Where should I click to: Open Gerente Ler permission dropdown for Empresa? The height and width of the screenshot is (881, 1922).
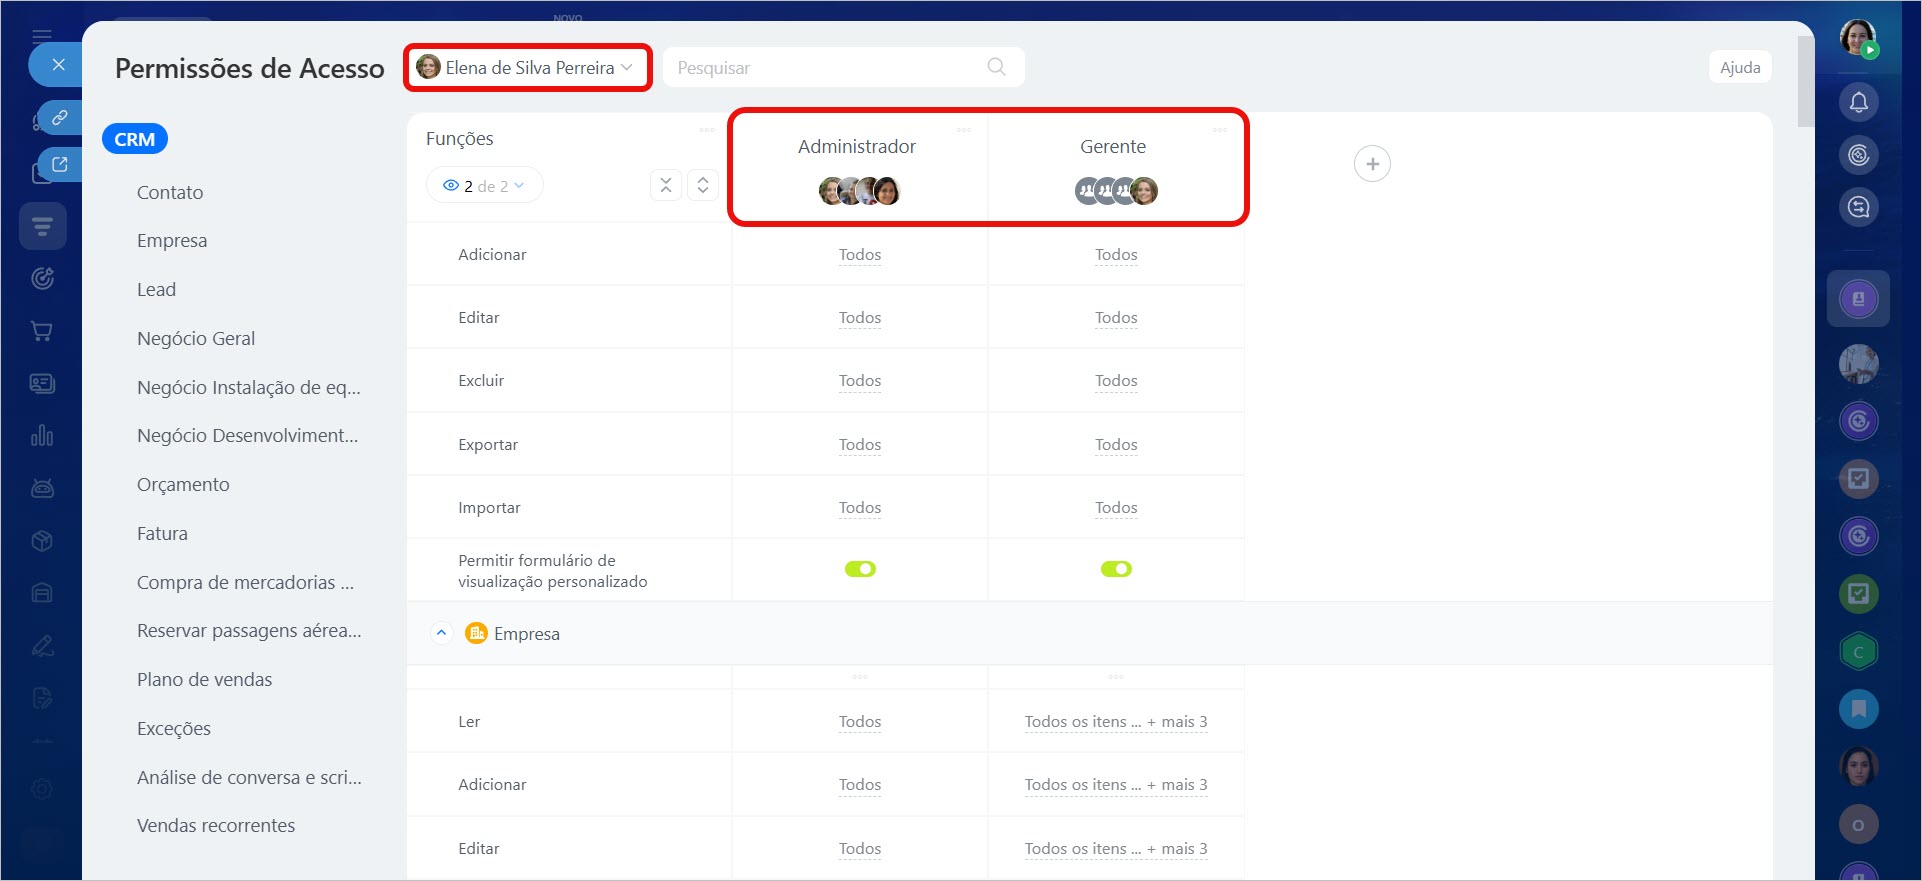click(x=1115, y=722)
